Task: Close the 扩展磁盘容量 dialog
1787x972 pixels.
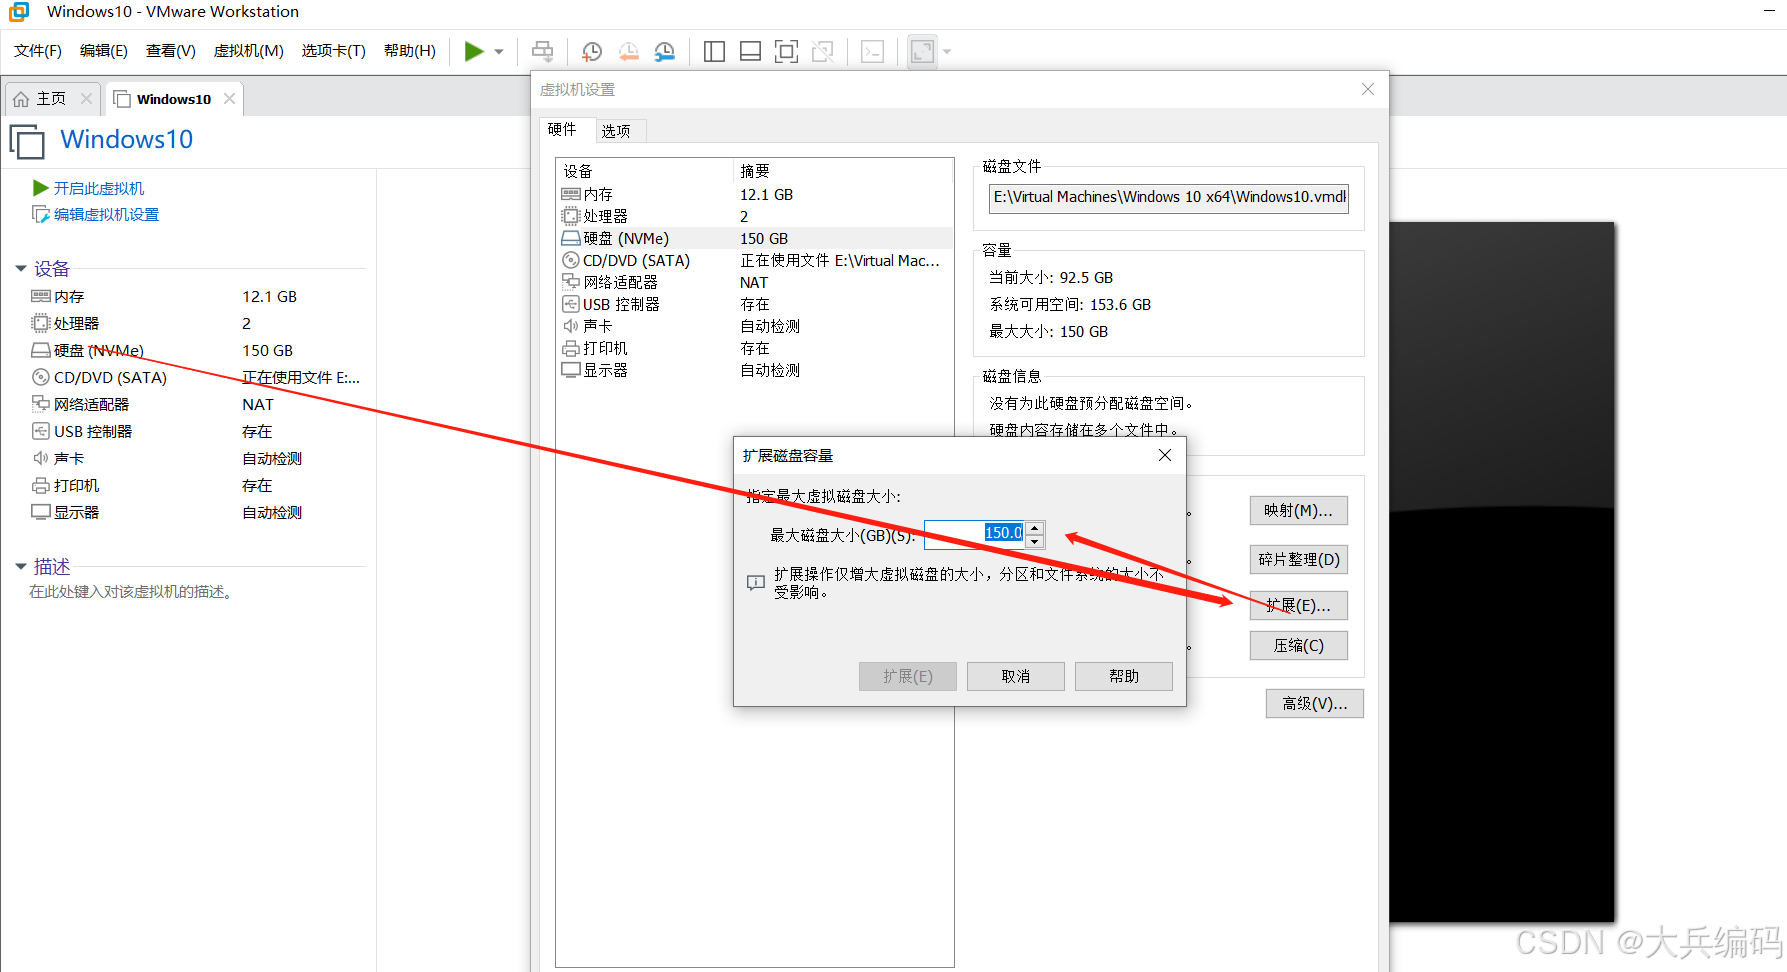Action: coord(1165,455)
